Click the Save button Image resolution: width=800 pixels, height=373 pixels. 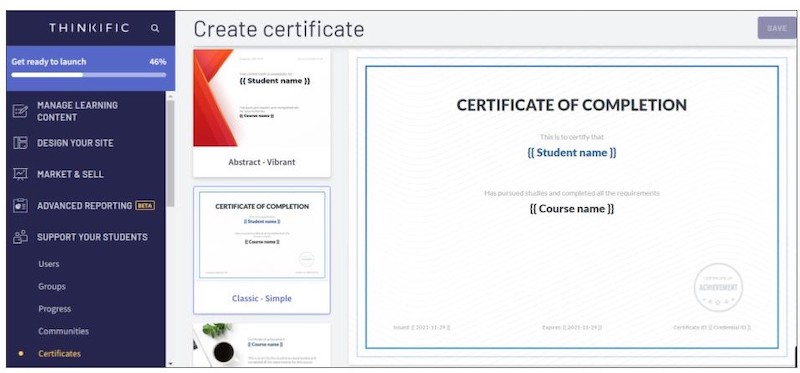(x=777, y=28)
